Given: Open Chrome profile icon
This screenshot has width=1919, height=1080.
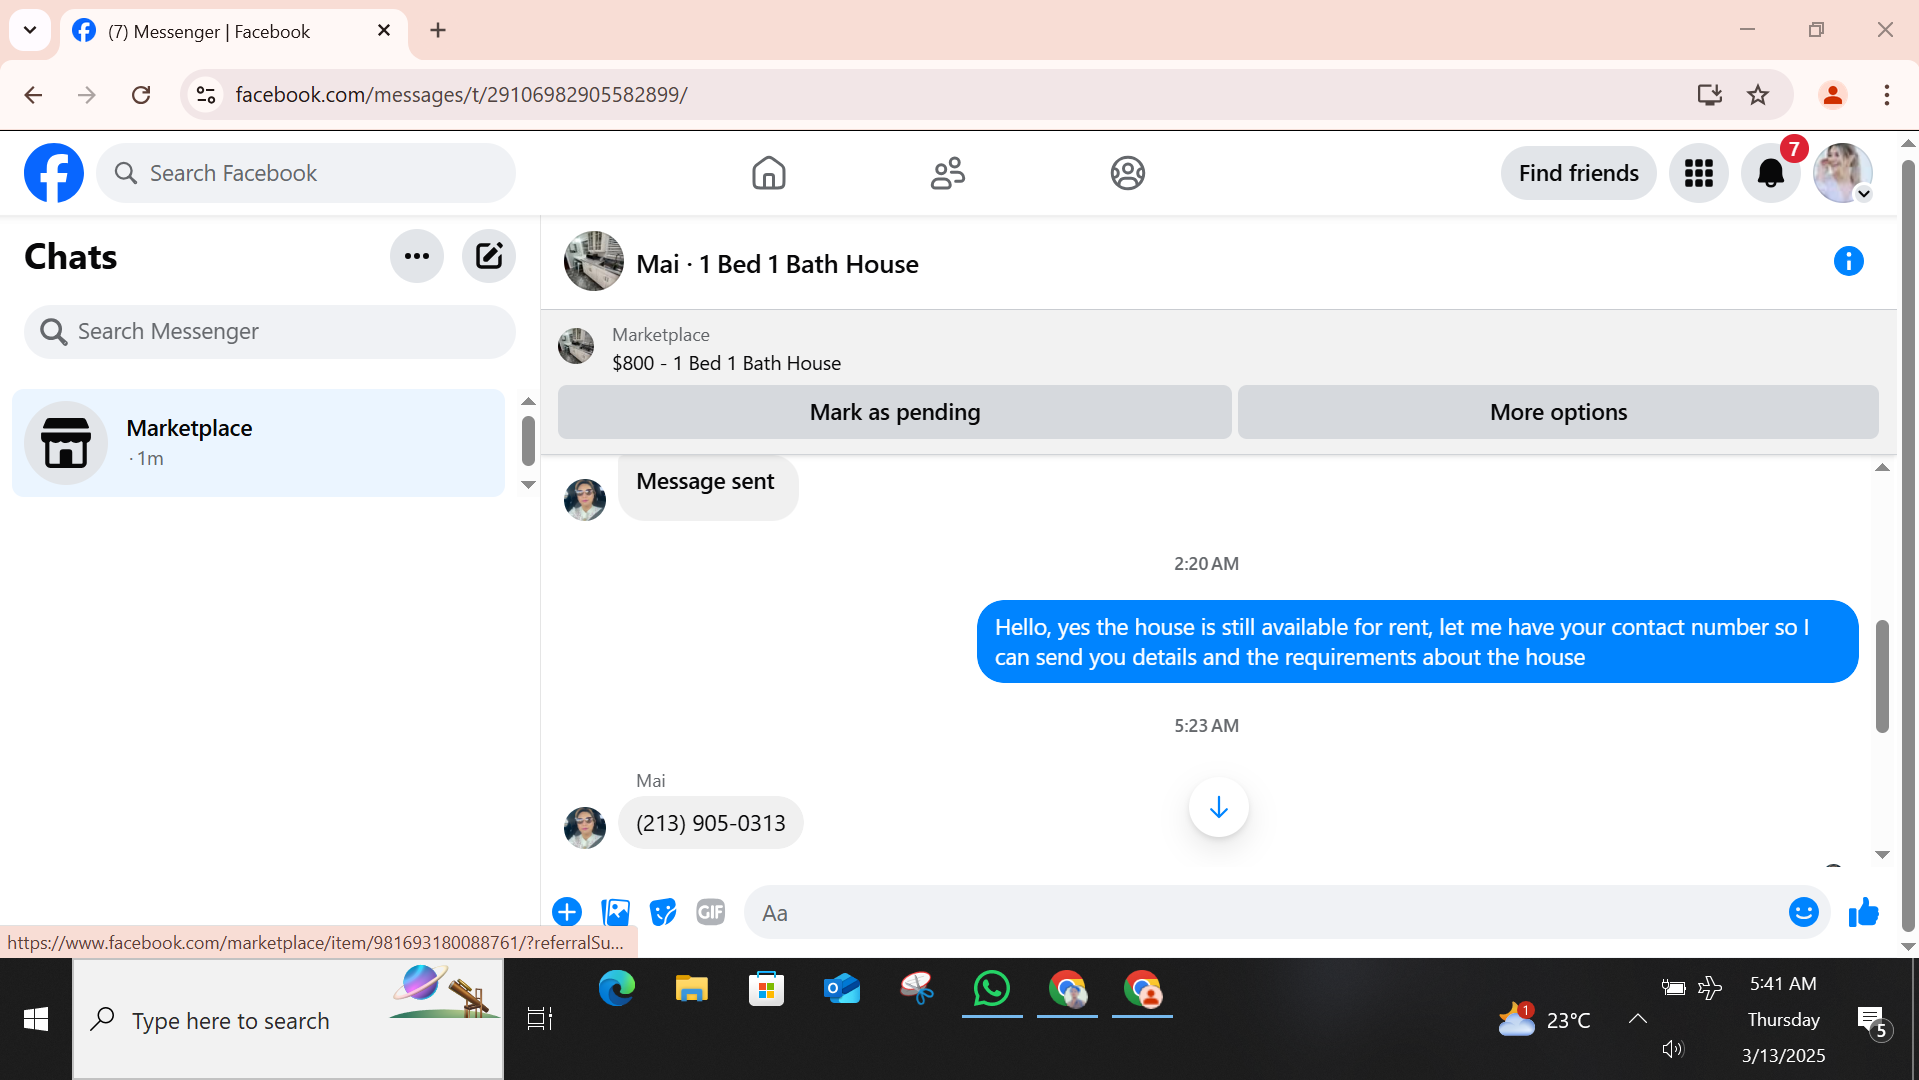Looking at the screenshot, I should (x=1832, y=95).
